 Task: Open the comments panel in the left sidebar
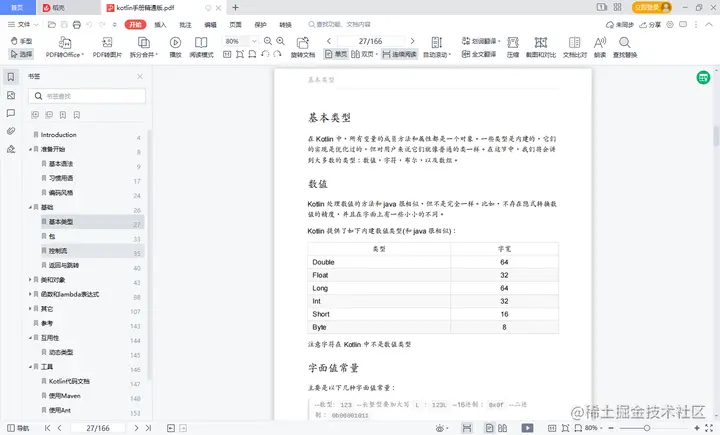(x=11, y=113)
